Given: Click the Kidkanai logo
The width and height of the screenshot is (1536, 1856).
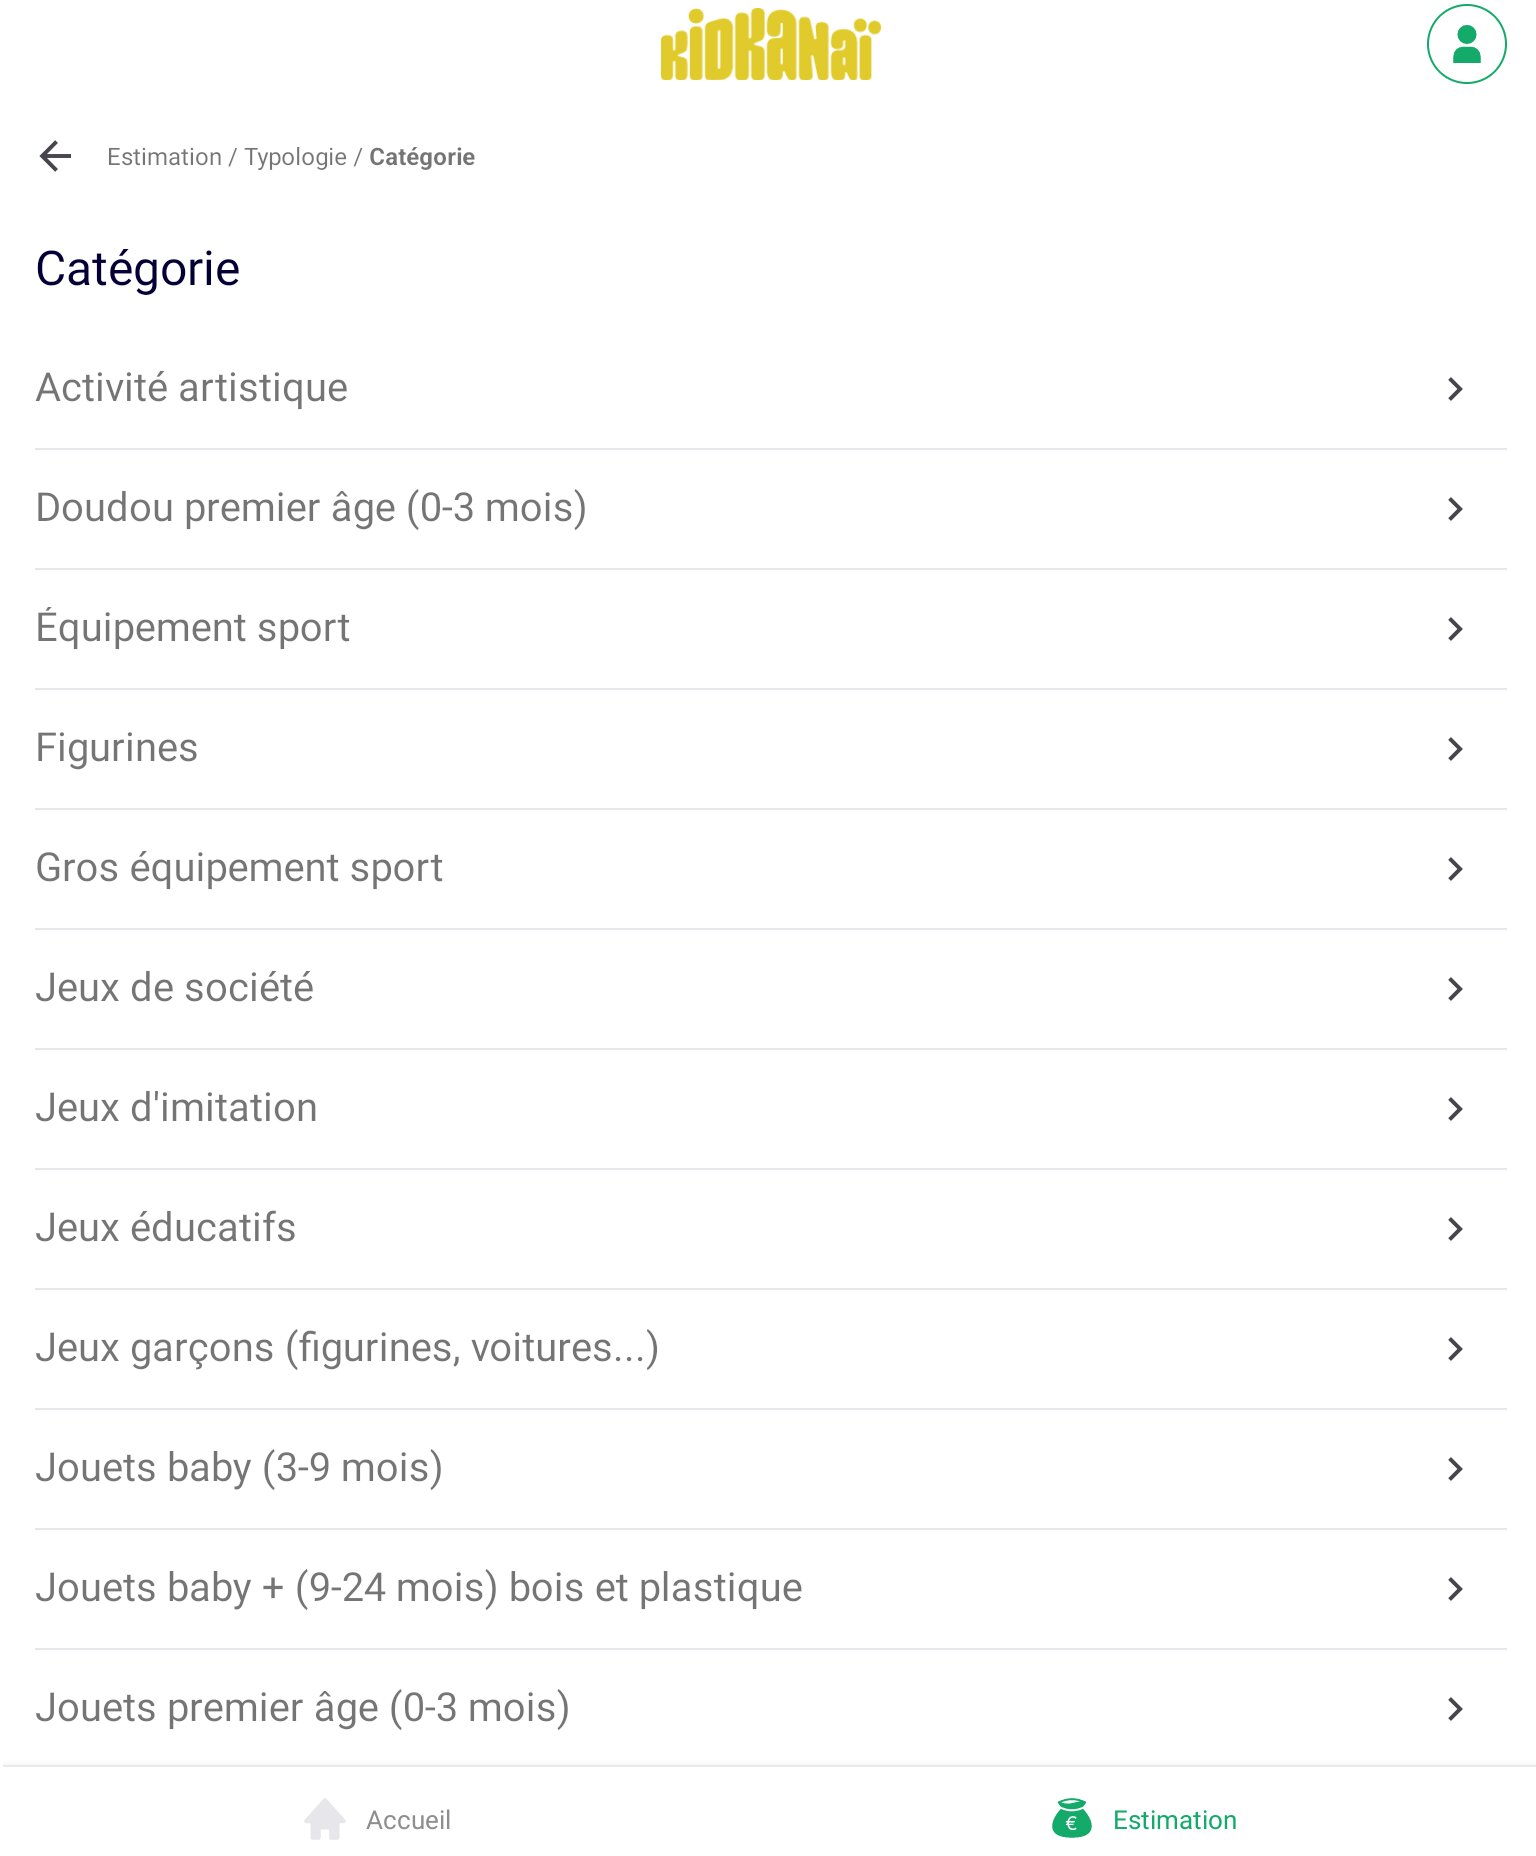Looking at the screenshot, I should pos(769,46).
